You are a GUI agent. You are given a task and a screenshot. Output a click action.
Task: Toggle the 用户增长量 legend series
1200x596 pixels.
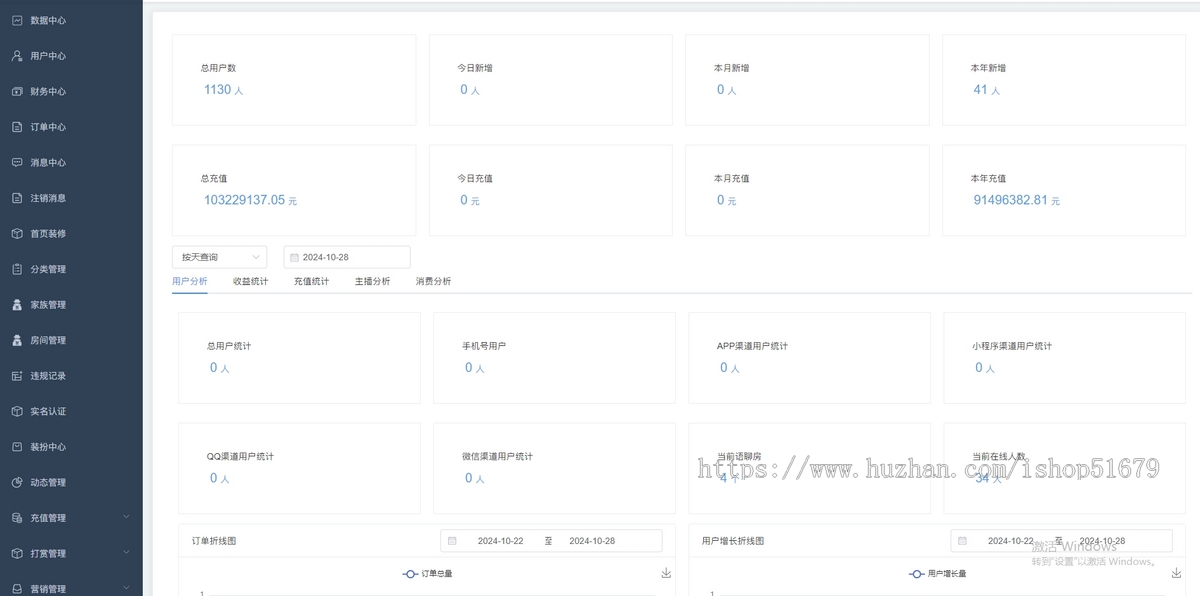click(937, 573)
